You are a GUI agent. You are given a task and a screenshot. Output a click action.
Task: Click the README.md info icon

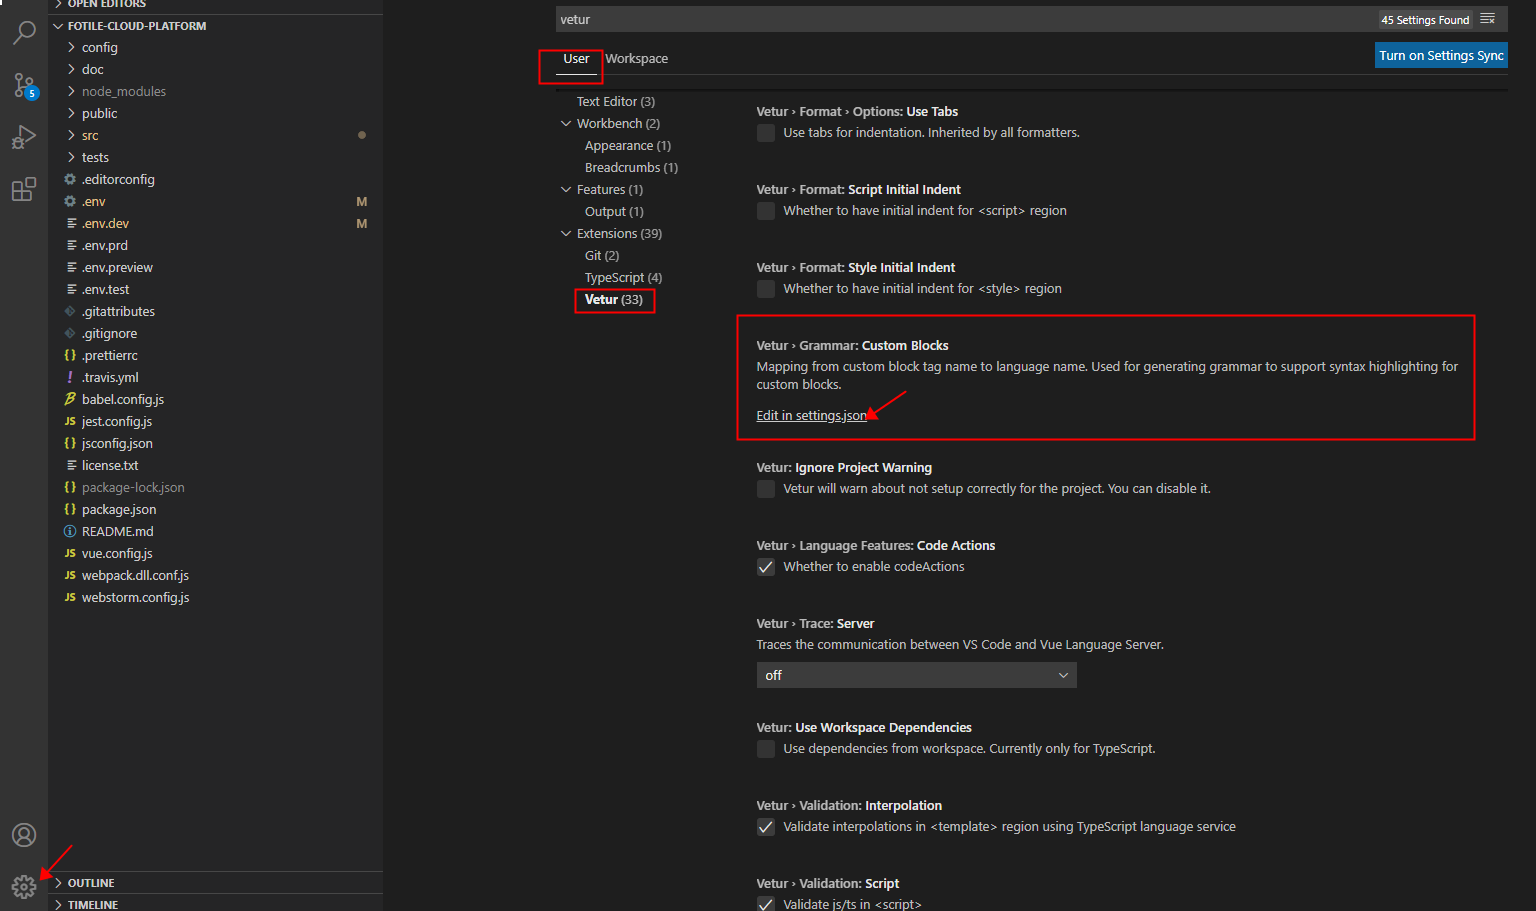70,531
